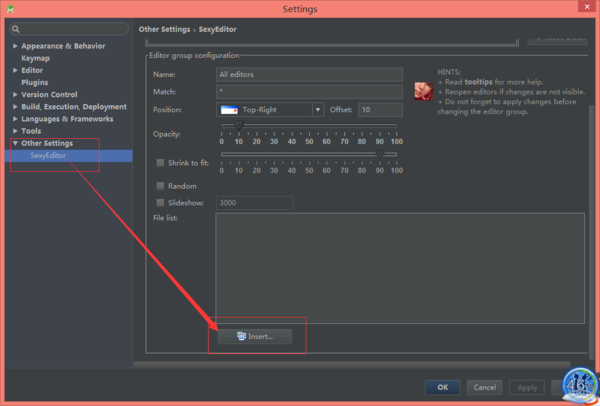Open the Keymap settings page
600x406 pixels.
point(36,58)
